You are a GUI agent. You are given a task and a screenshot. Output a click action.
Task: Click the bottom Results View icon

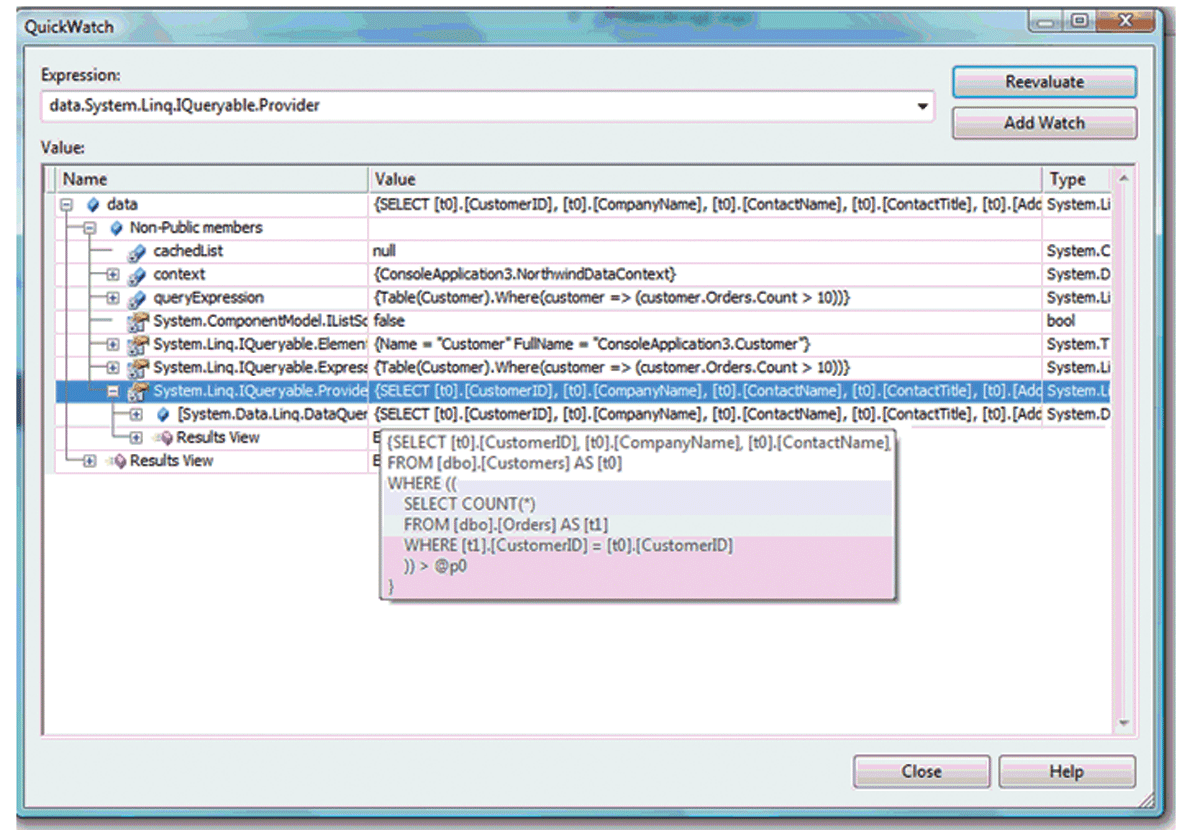tap(116, 461)
